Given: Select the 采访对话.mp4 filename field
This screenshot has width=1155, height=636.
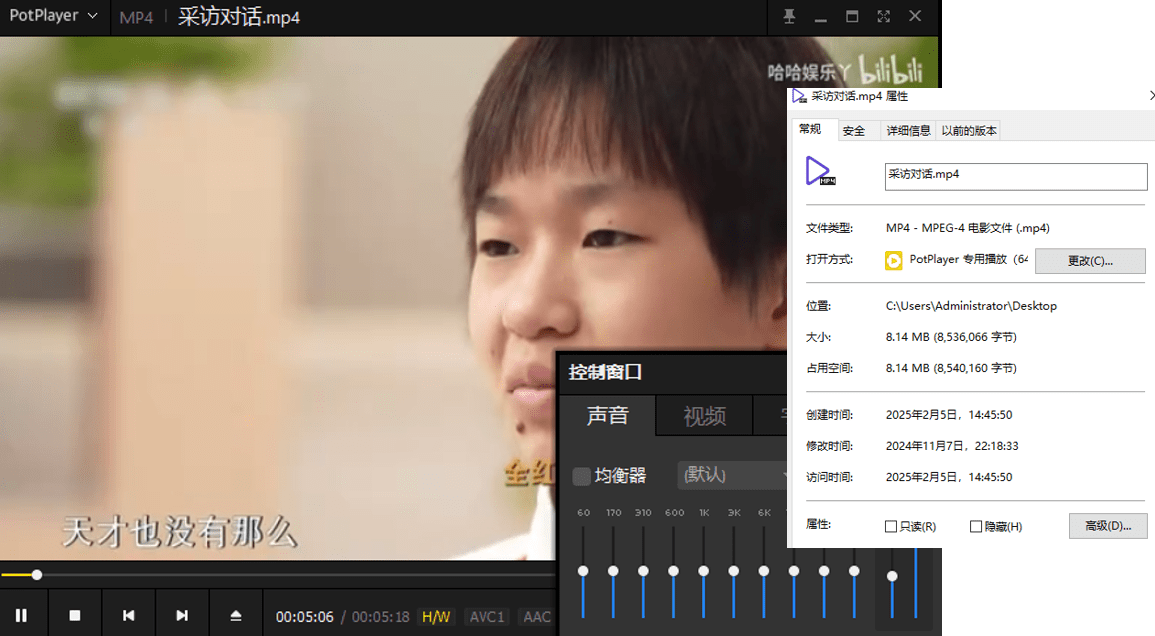Looking at the screenshot, I should coord(1014,176).
